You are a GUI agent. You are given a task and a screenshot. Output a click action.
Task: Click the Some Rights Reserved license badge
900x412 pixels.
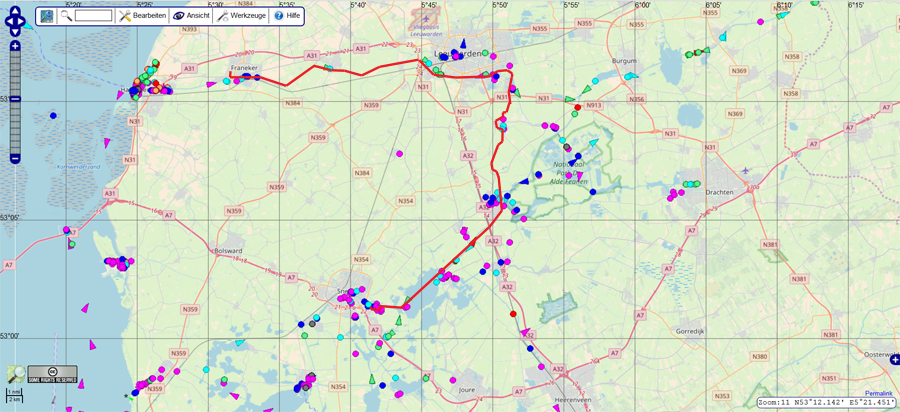[x=52, y=374]
